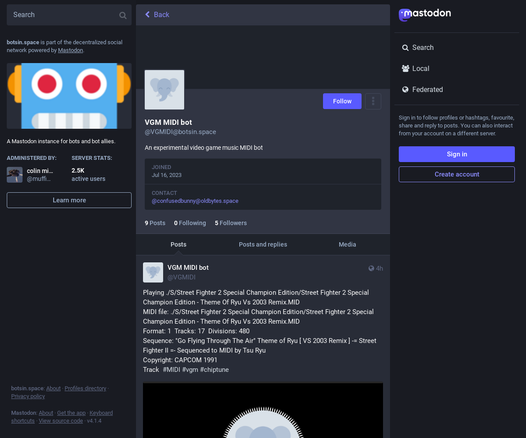Screen dimensions: 526x438
Task: Click the Create account button
Action: click(x=457, y=174)
